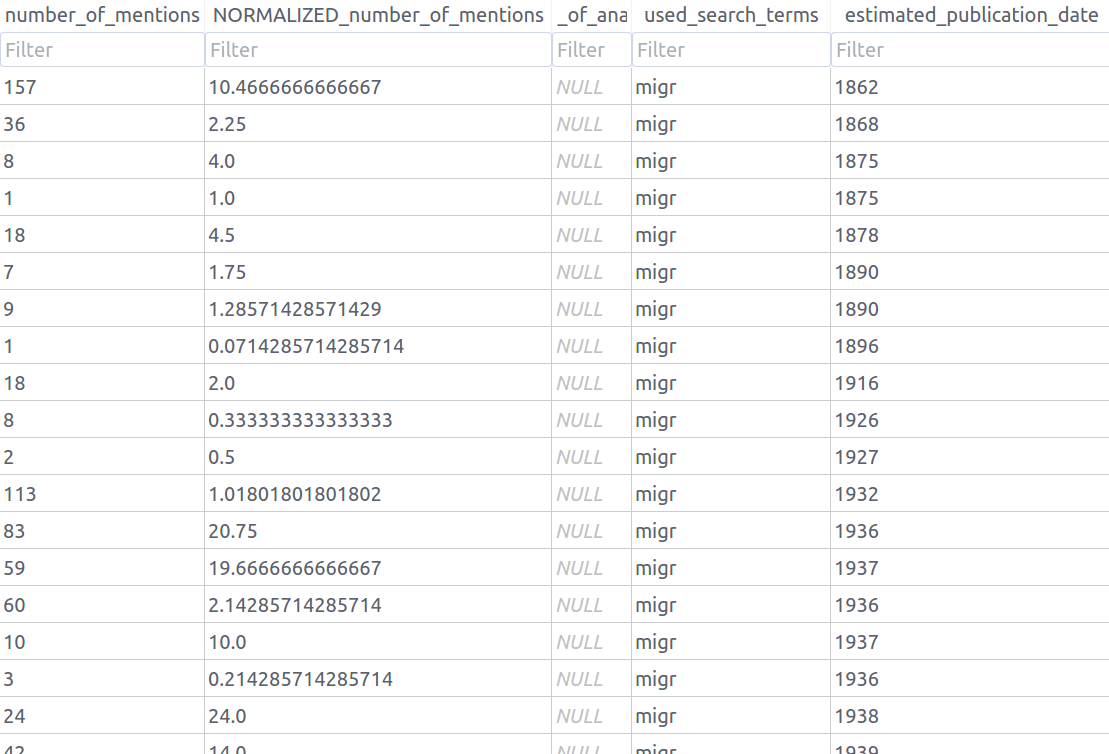Select the cell with value 113
The height and width of the screenshot is (754, 1109).
coord(102,494)
